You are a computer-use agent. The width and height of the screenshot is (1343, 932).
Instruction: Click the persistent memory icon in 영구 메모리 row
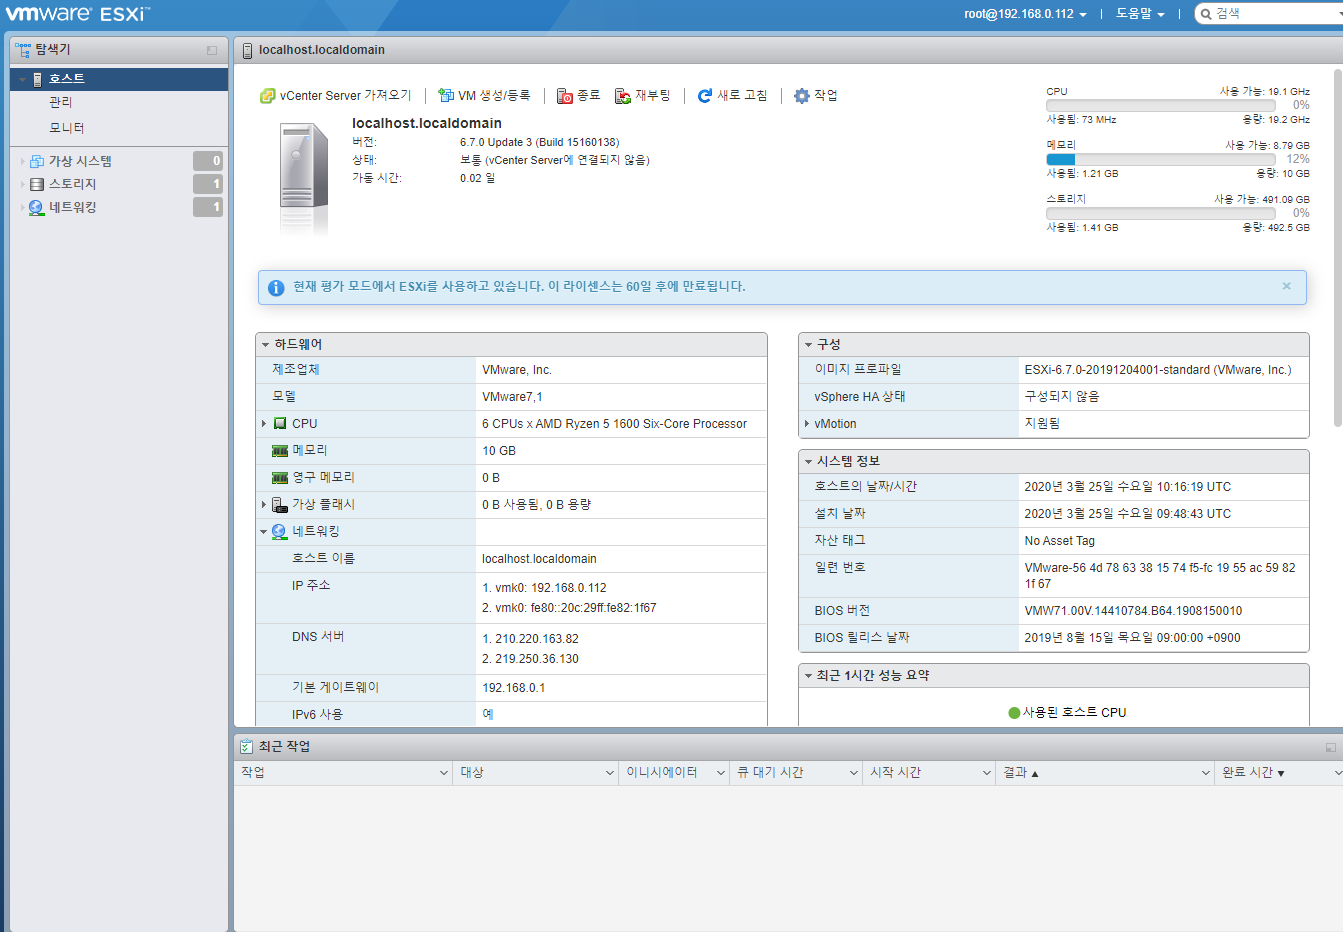pyautogui.click(x=280, y=478)
